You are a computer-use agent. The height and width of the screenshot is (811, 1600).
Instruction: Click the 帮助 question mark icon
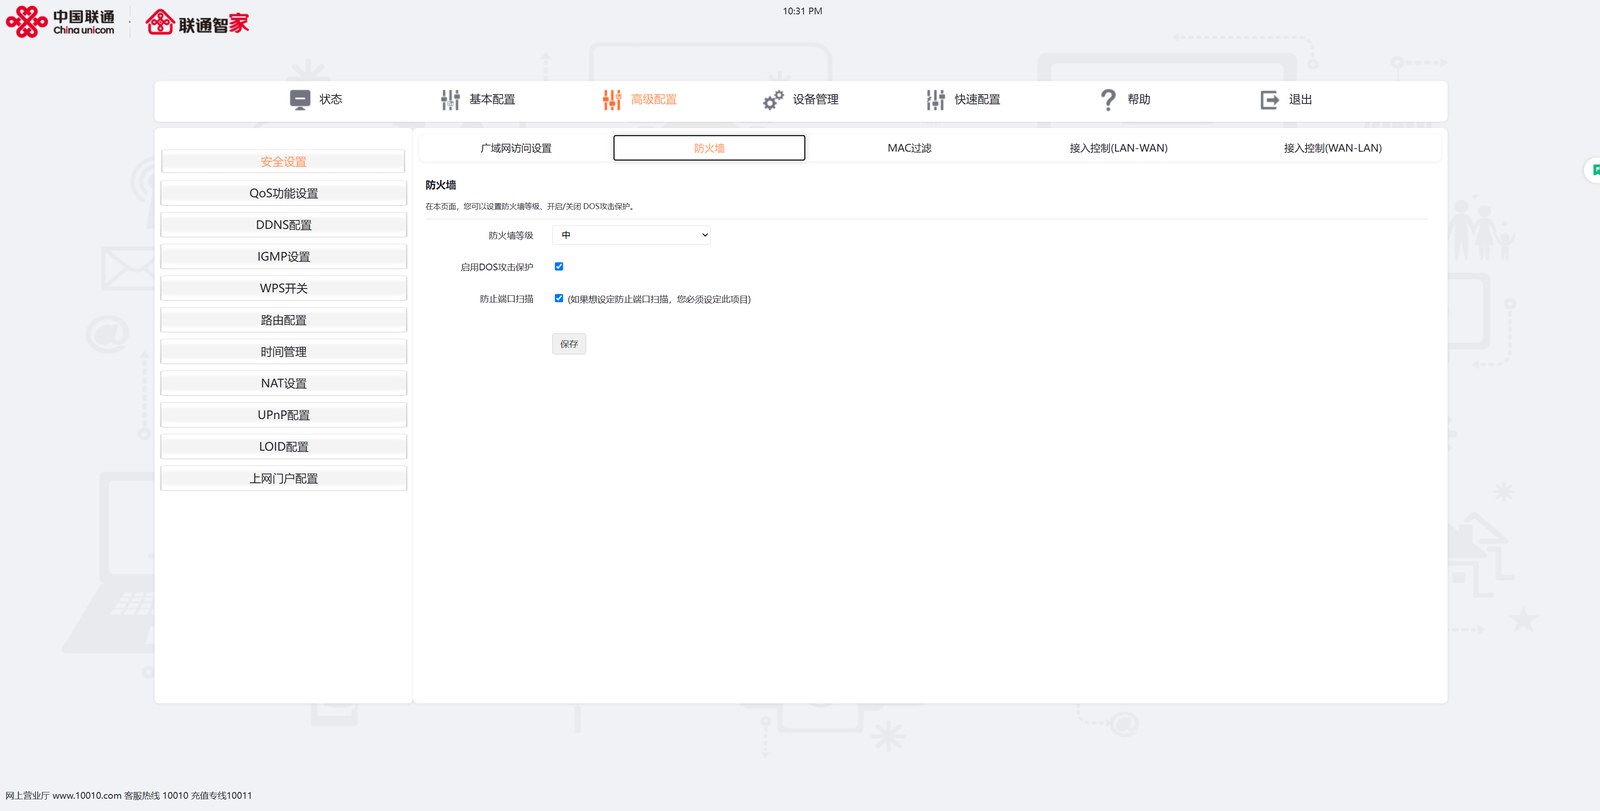(1108, 99)
